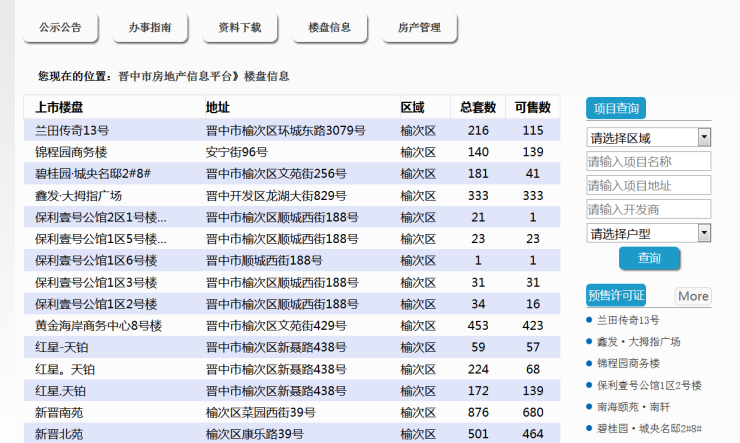Select table row 鑫发·大拇指广场

pos(292,195)
